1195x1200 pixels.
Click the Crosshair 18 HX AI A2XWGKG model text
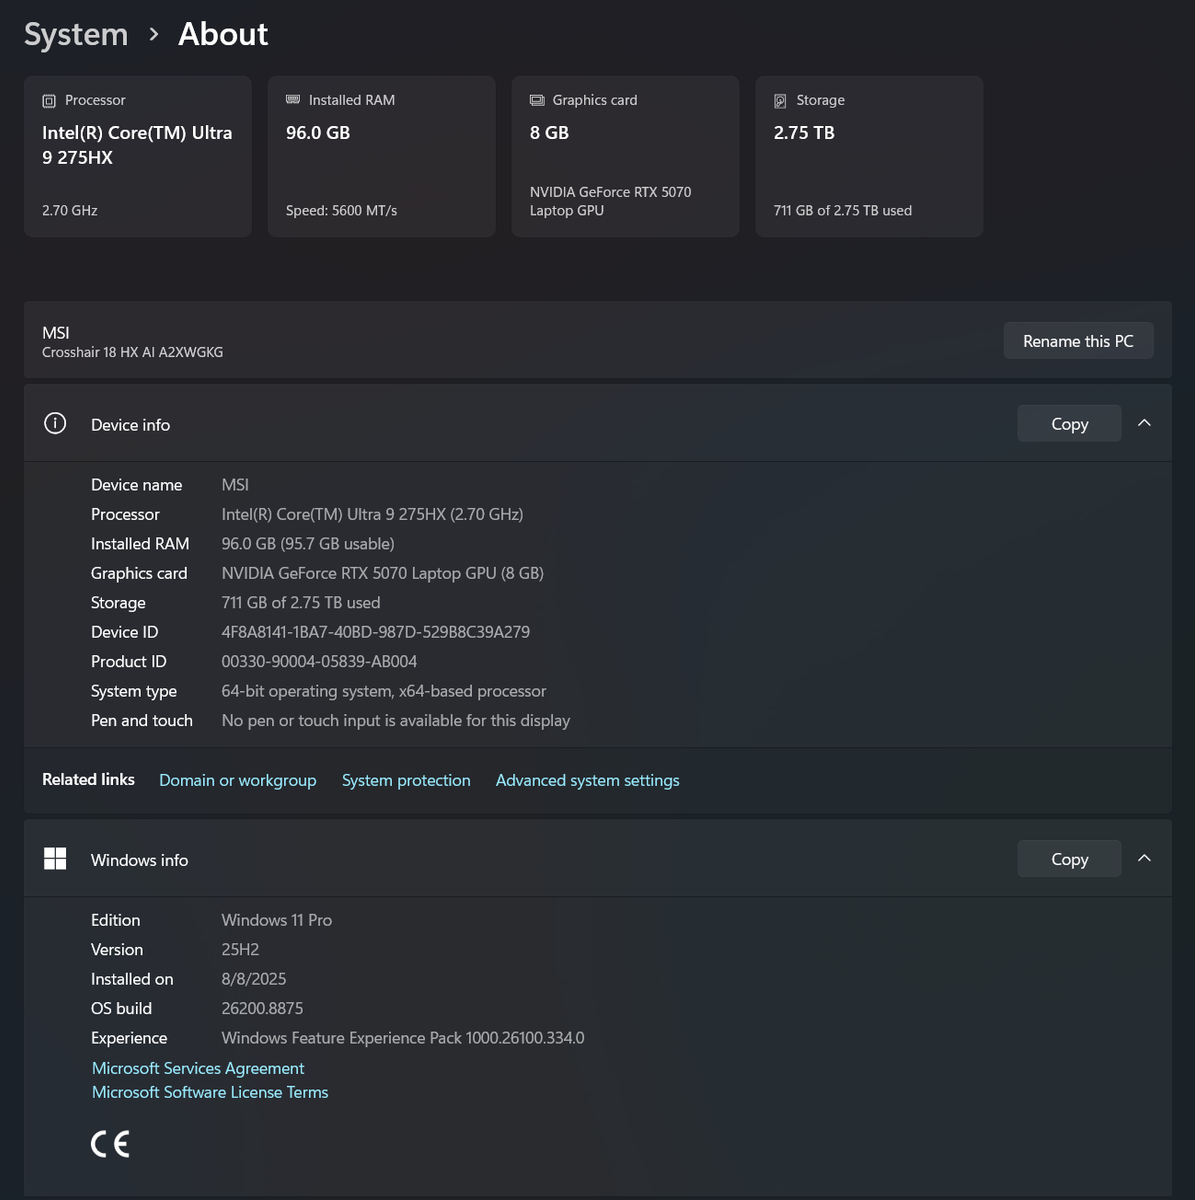[133, 352]
